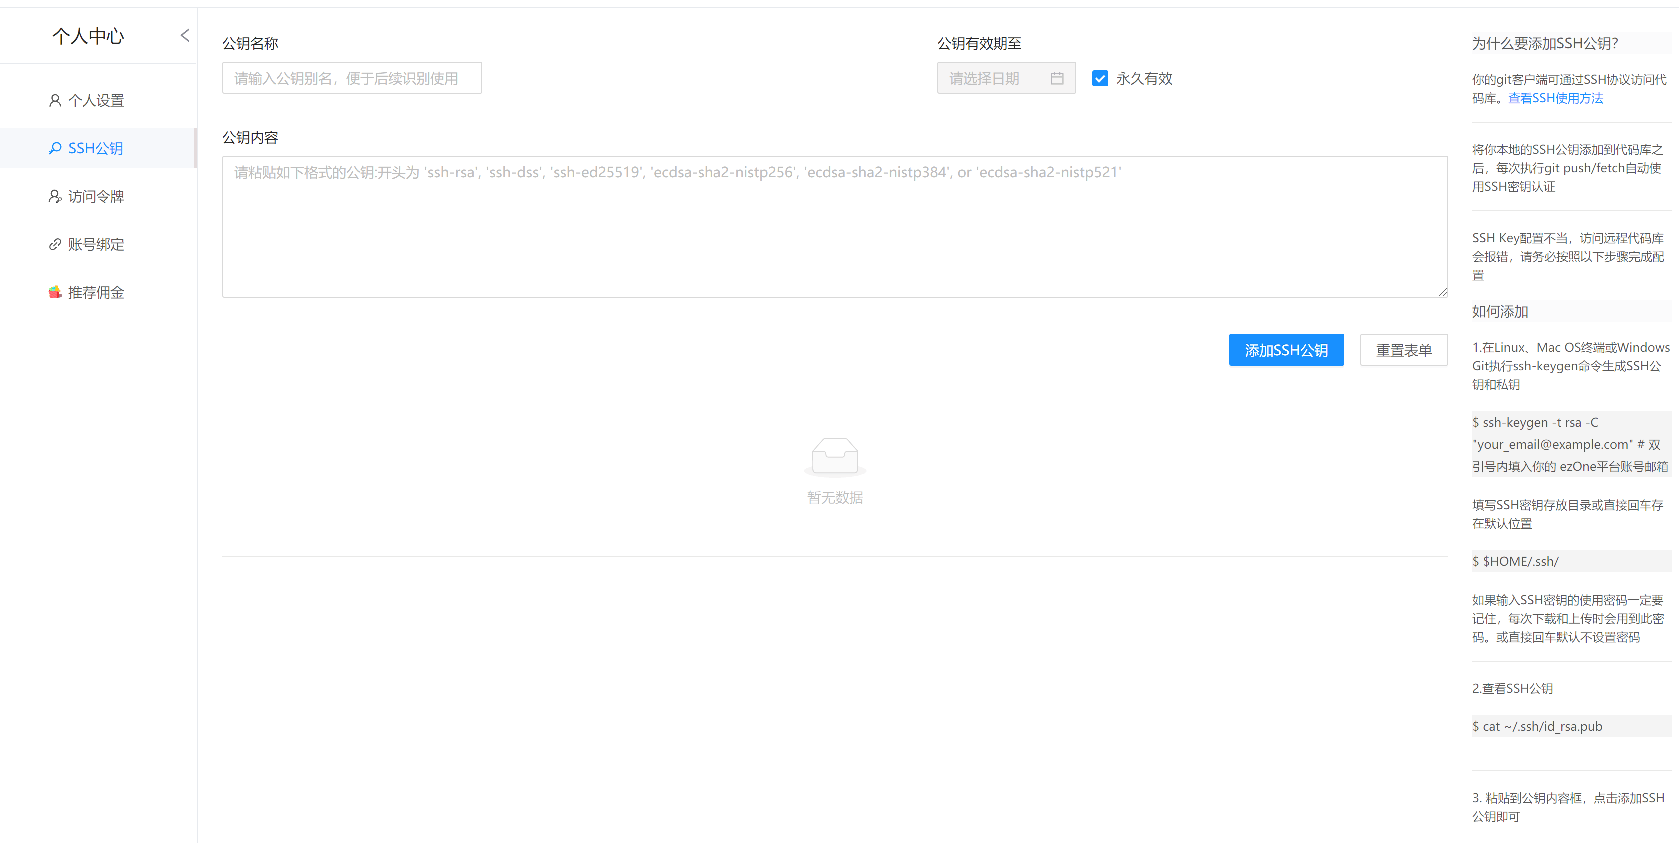Click the 重置表单 button
Image resolution: width=1679 pixels, height=845 pixels.
pos(1403,350)
